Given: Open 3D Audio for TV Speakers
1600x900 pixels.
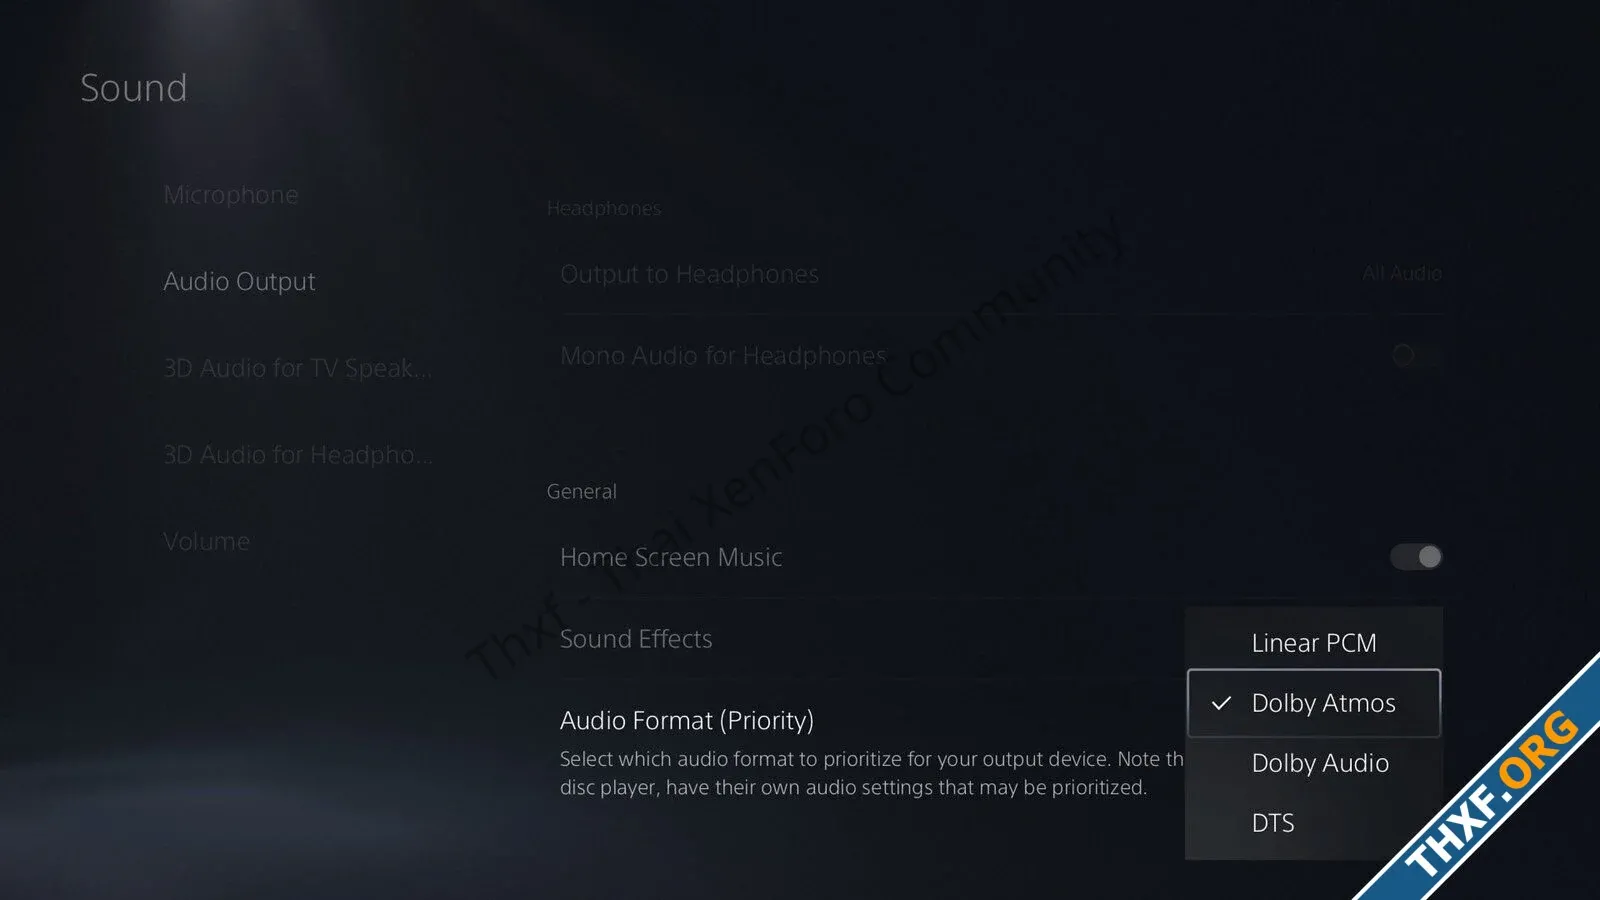Looking at the screenshot, I should coord(297,368).
